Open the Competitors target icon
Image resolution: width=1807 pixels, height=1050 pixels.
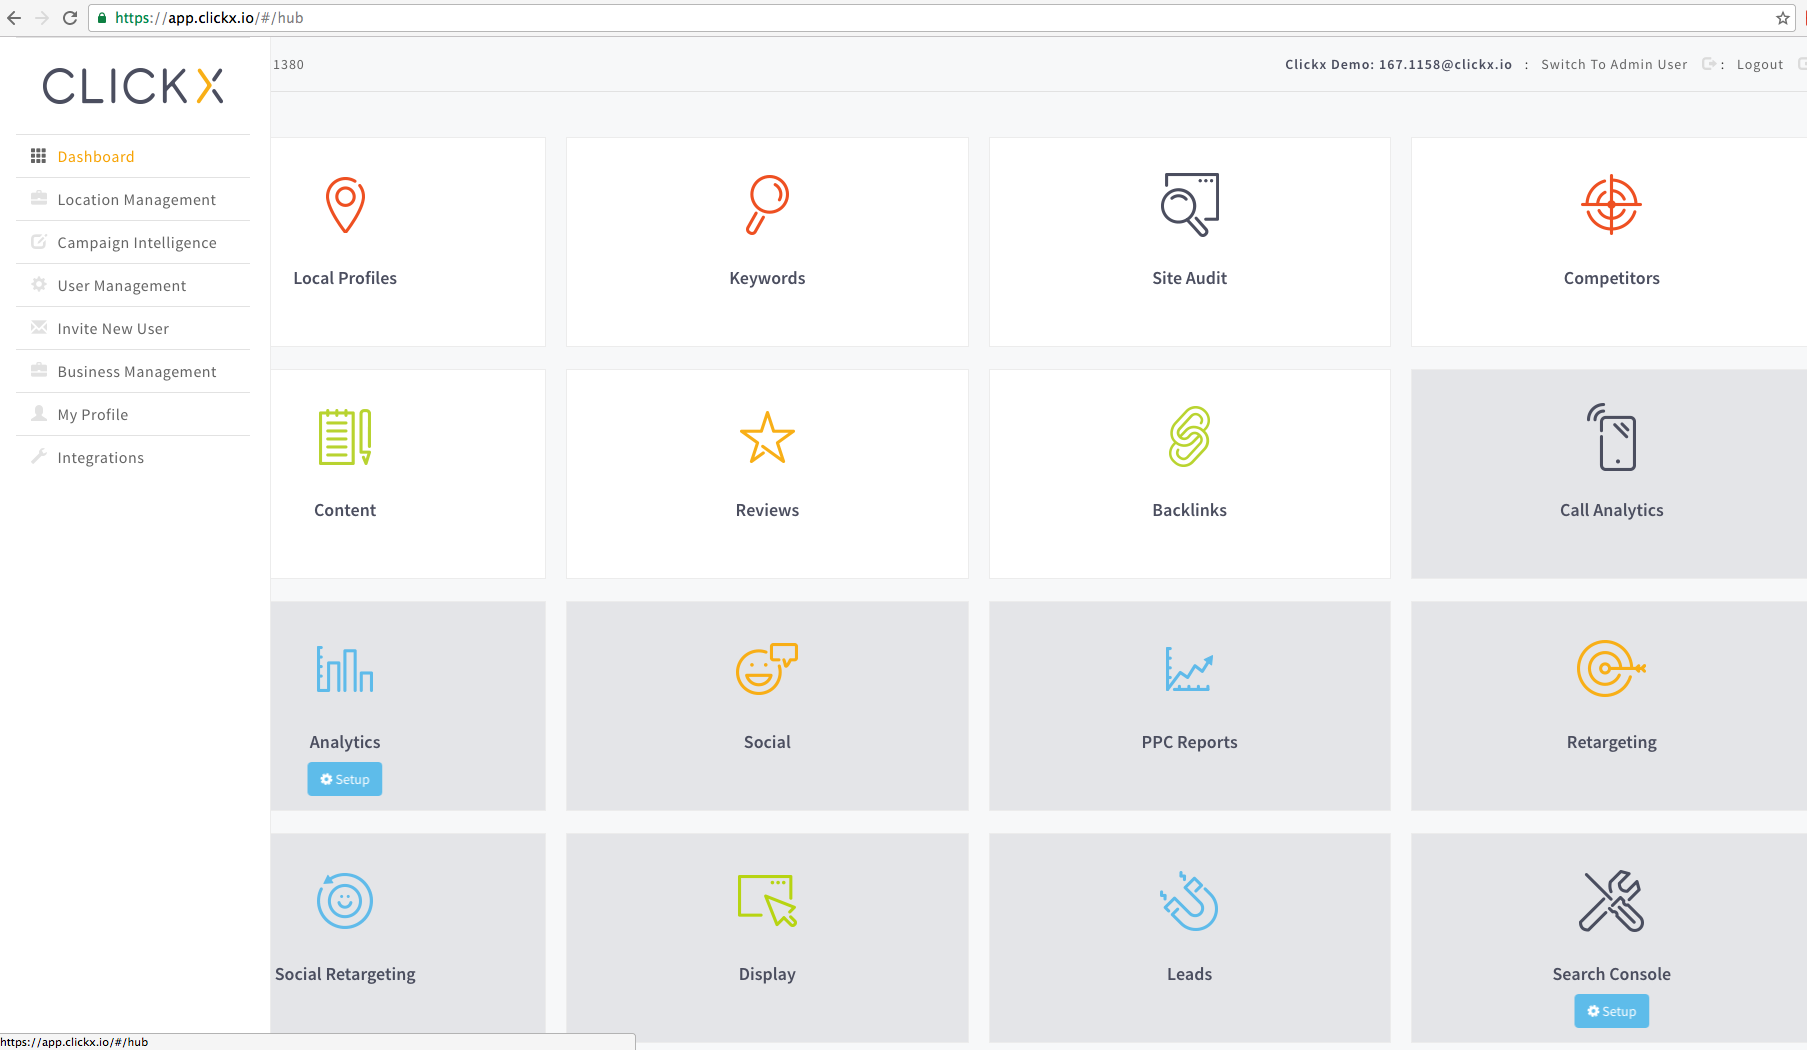[1611, 205]
